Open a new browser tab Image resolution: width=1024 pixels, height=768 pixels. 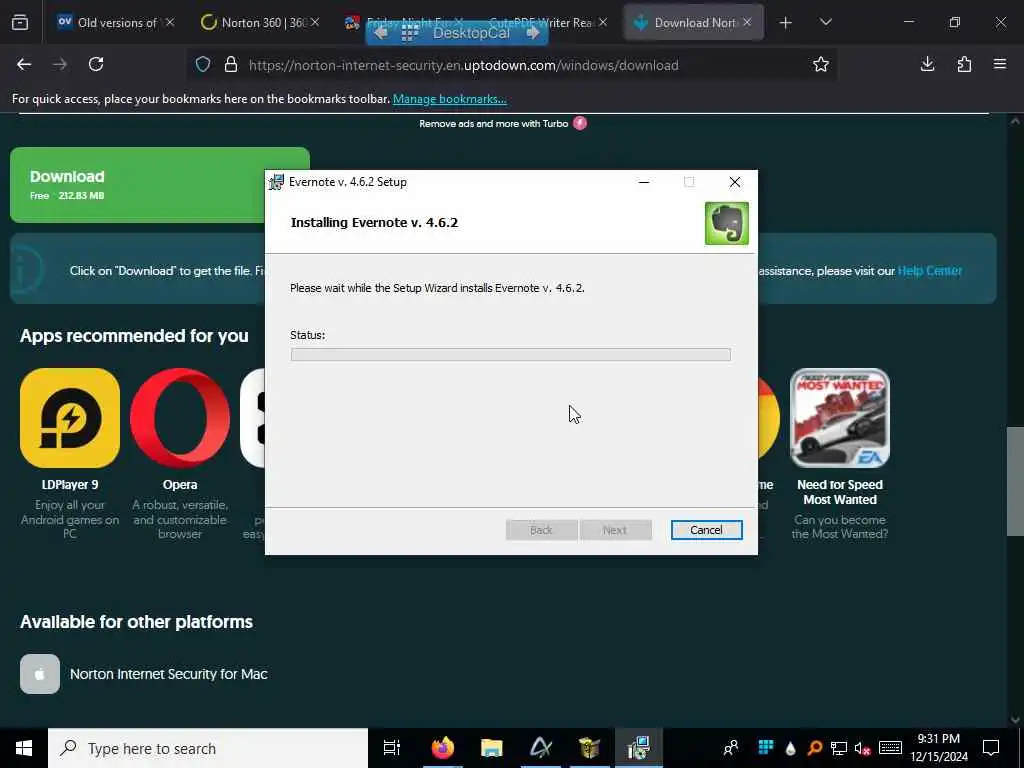pos(786,23)
